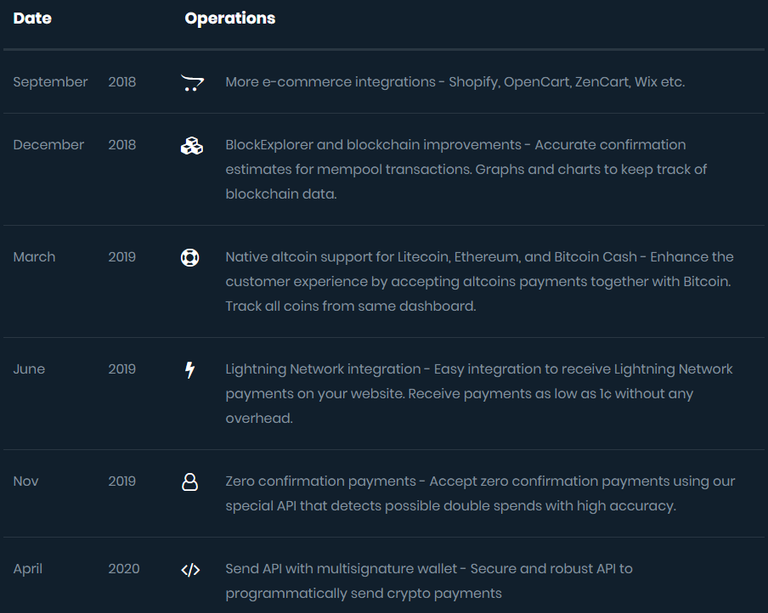Image resolution: width=768 pixels, height=613 pixels.
Task: Click the user profile icon
Action: 190,482
